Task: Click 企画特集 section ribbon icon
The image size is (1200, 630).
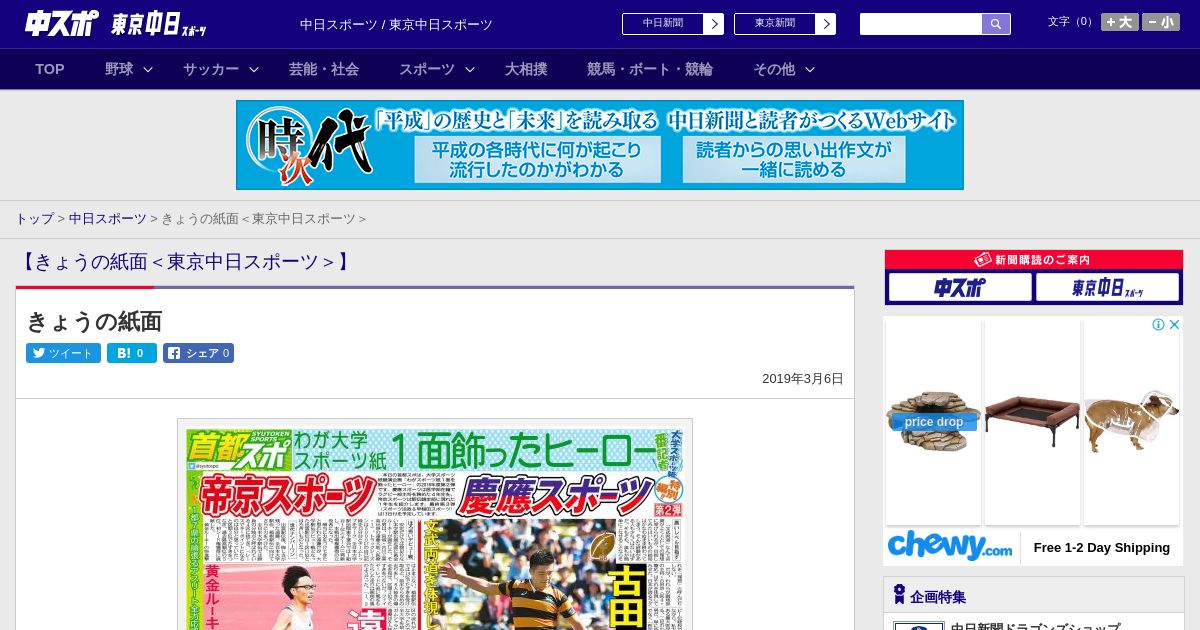Action: coord(899,595)
